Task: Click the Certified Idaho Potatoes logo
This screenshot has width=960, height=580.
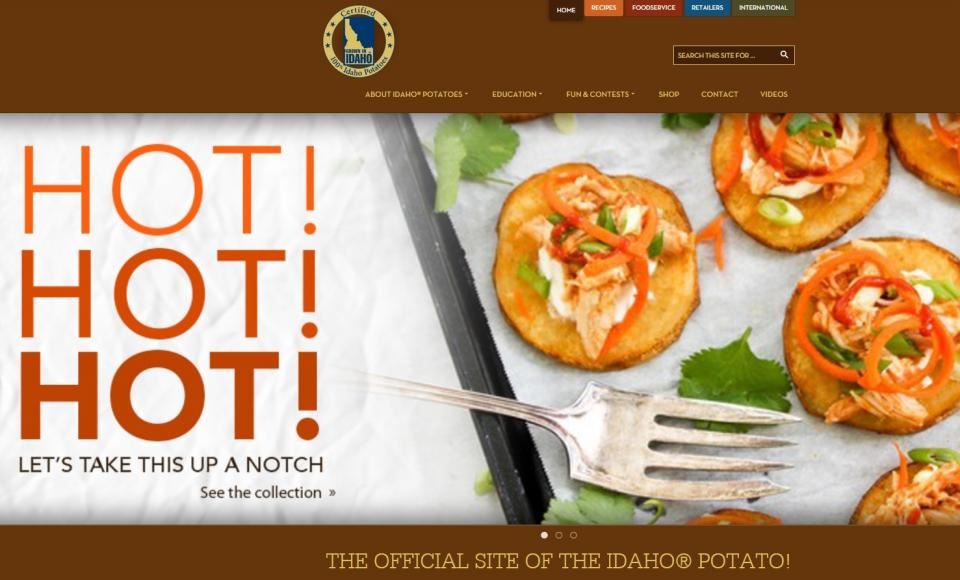Action: (359, 41)
